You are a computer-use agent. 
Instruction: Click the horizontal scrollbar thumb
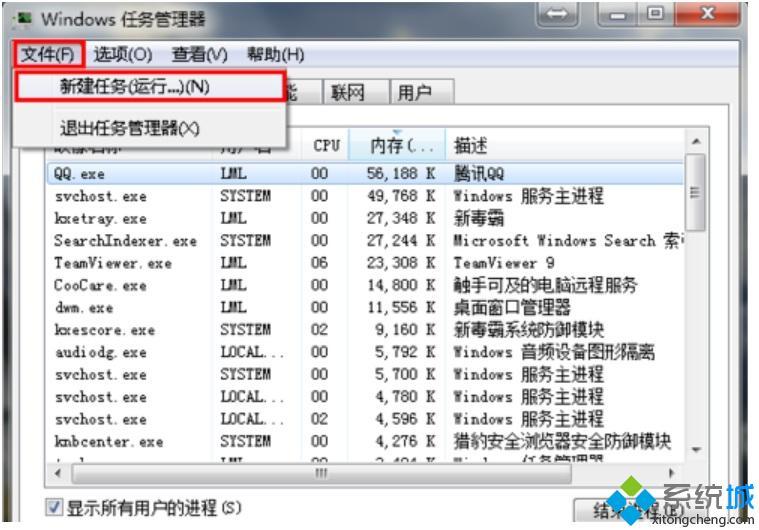click(x=321, y=473)
